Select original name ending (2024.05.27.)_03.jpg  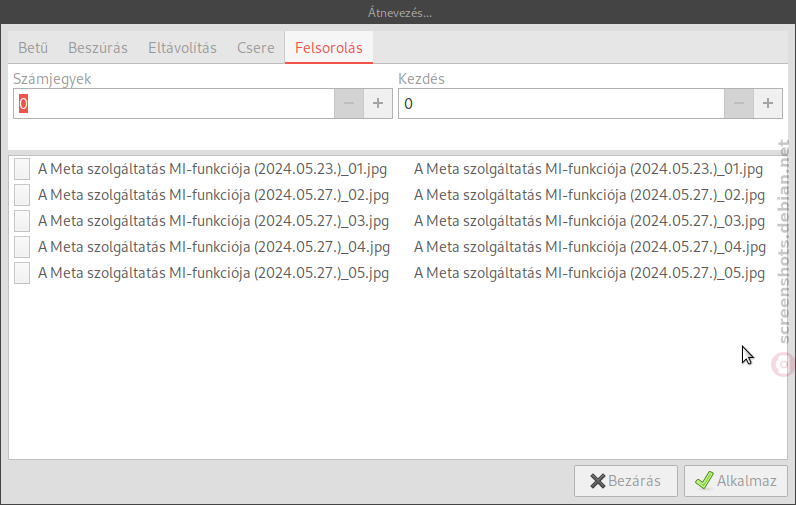(213, 221)
